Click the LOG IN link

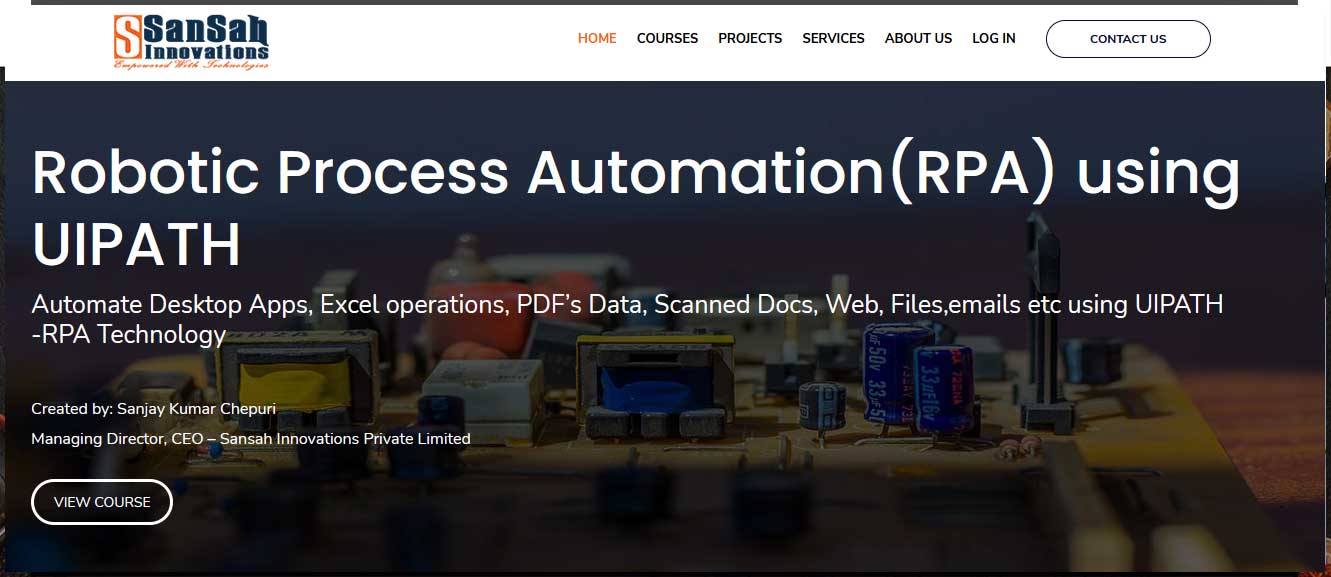point(993,38)
